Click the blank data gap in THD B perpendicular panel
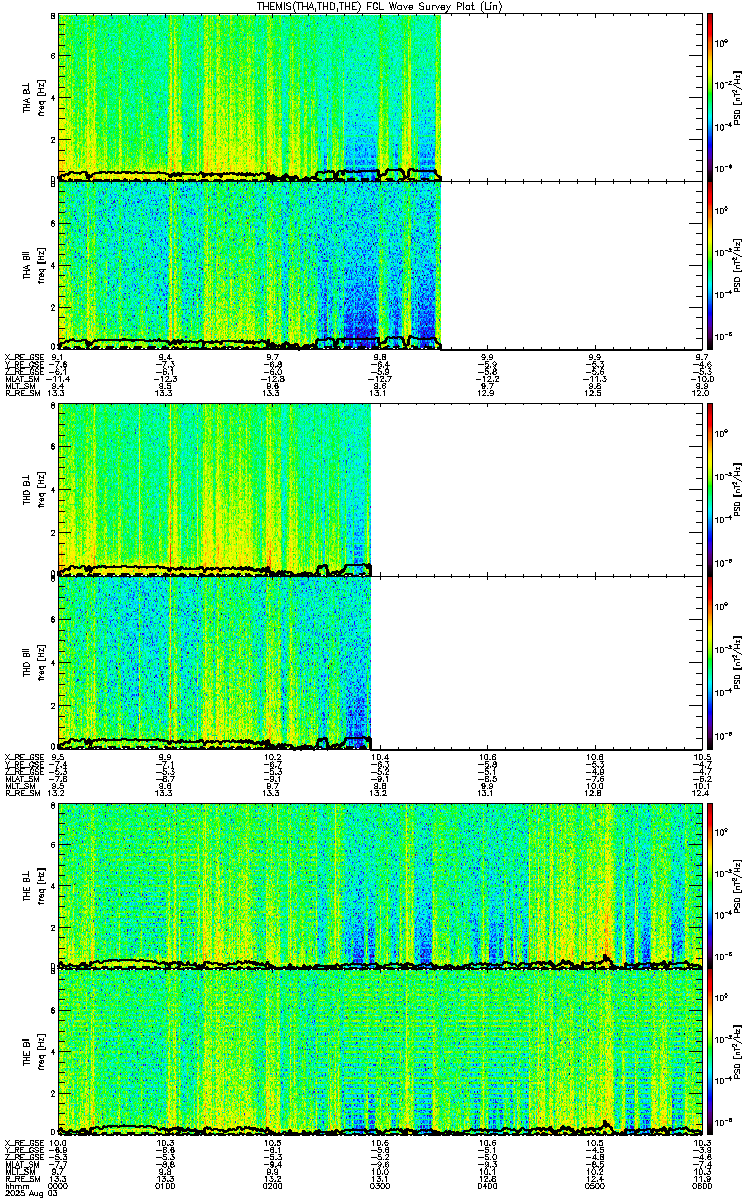Viewport: 750px width, 1200px height. pos(535,490)
